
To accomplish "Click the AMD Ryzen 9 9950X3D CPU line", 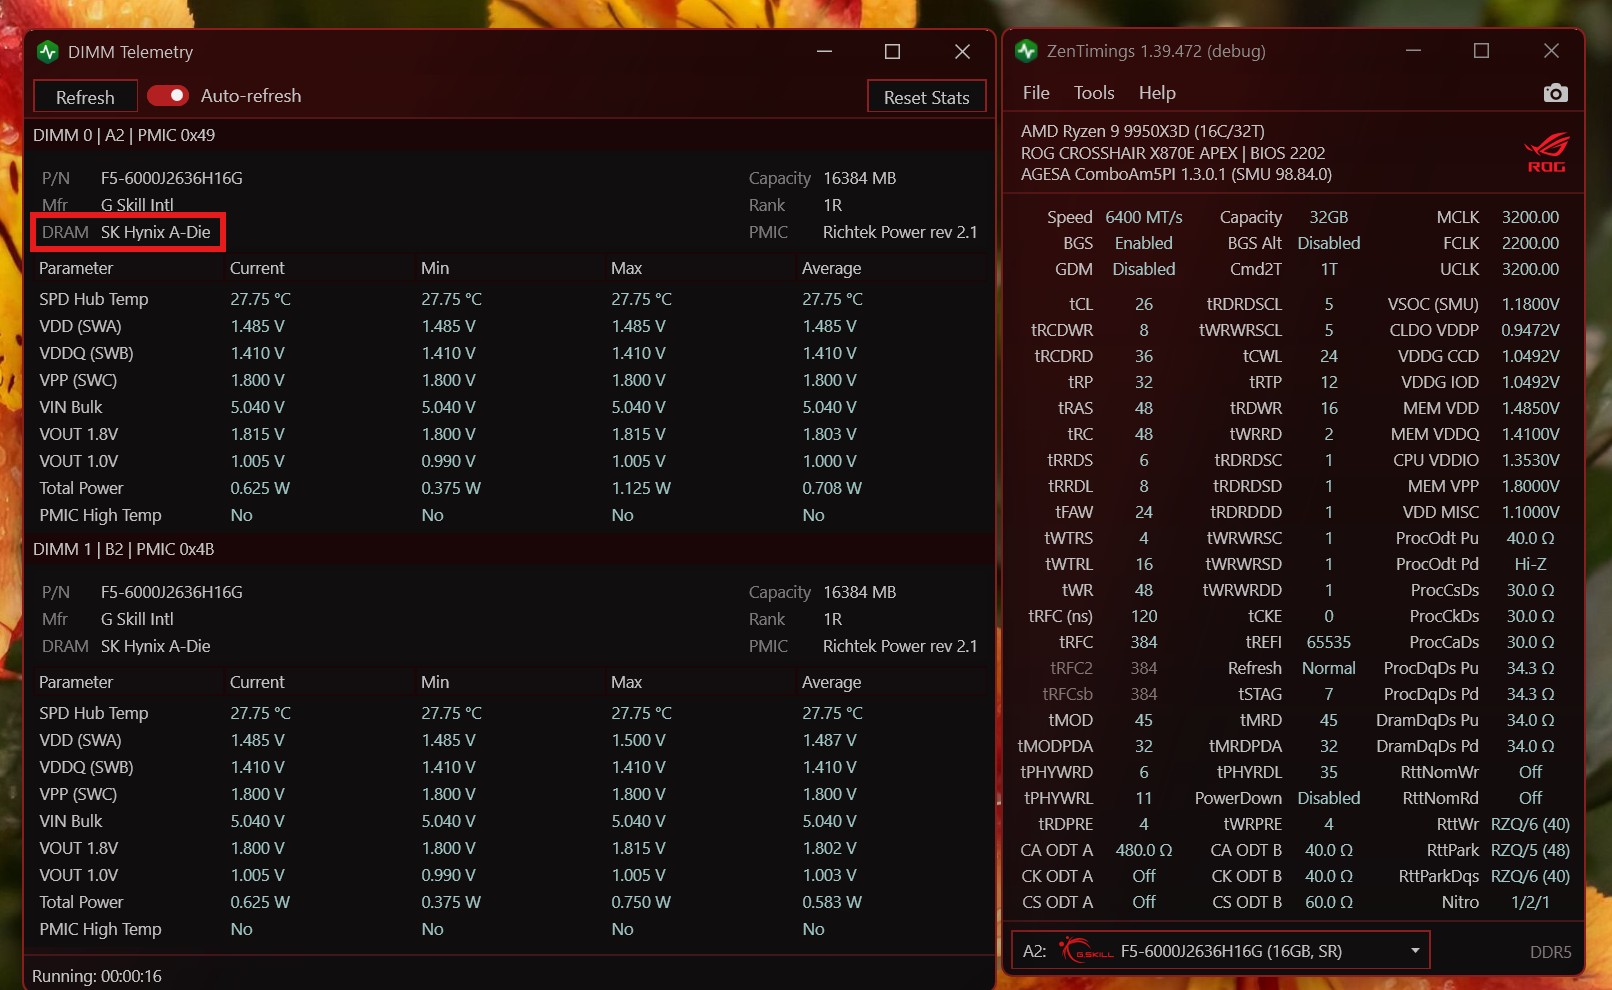I will (x=1143, y=132).
